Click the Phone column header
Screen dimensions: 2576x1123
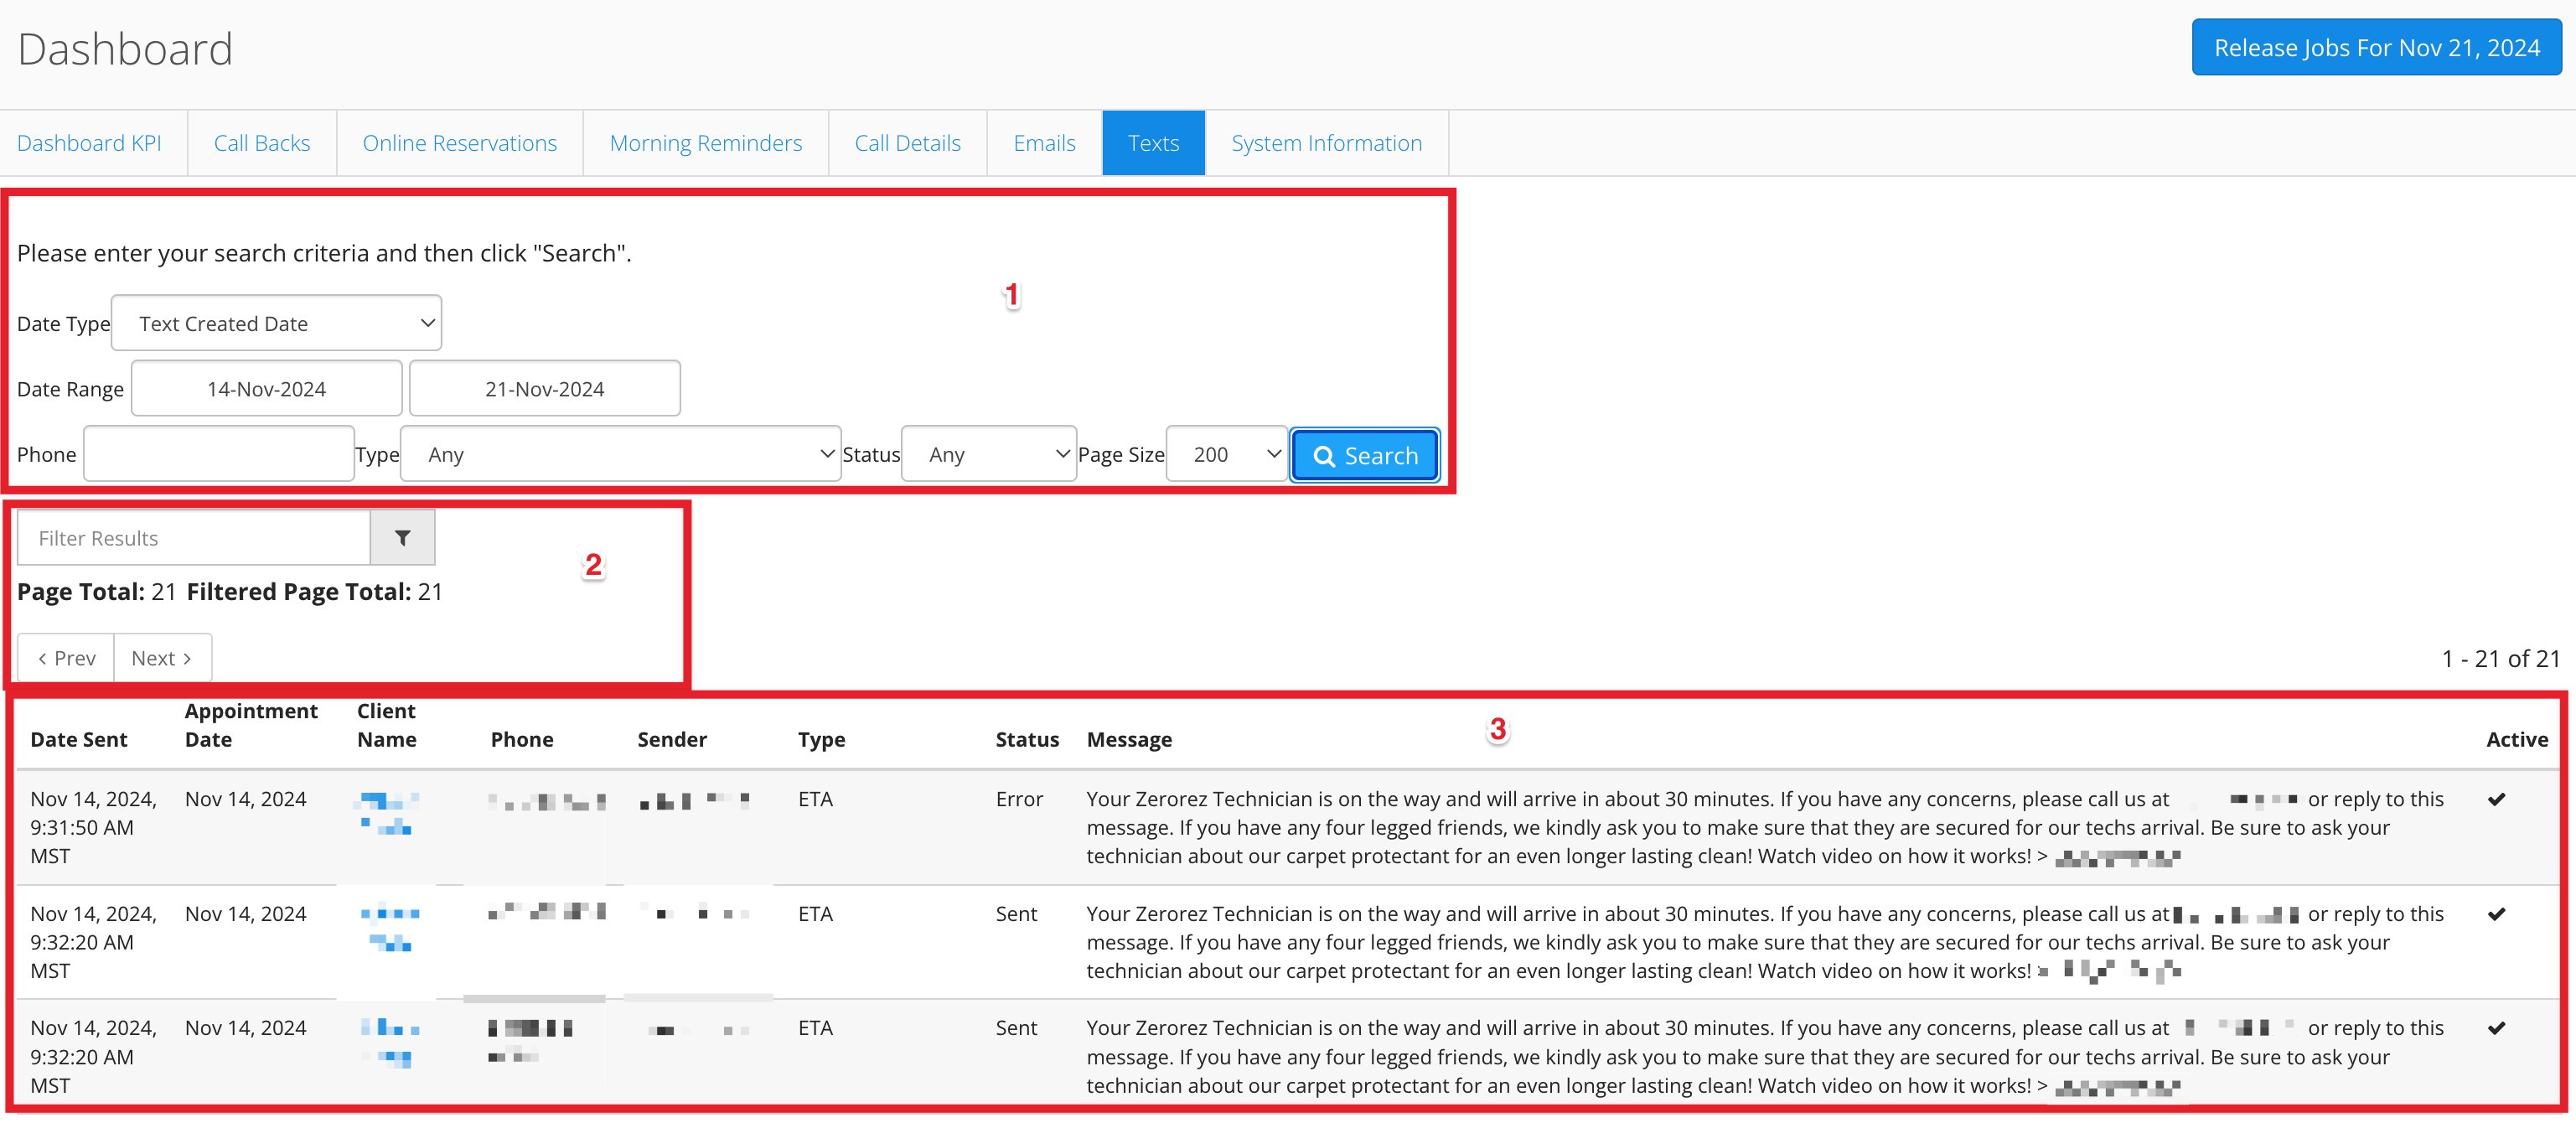click(x=522, y=739)
